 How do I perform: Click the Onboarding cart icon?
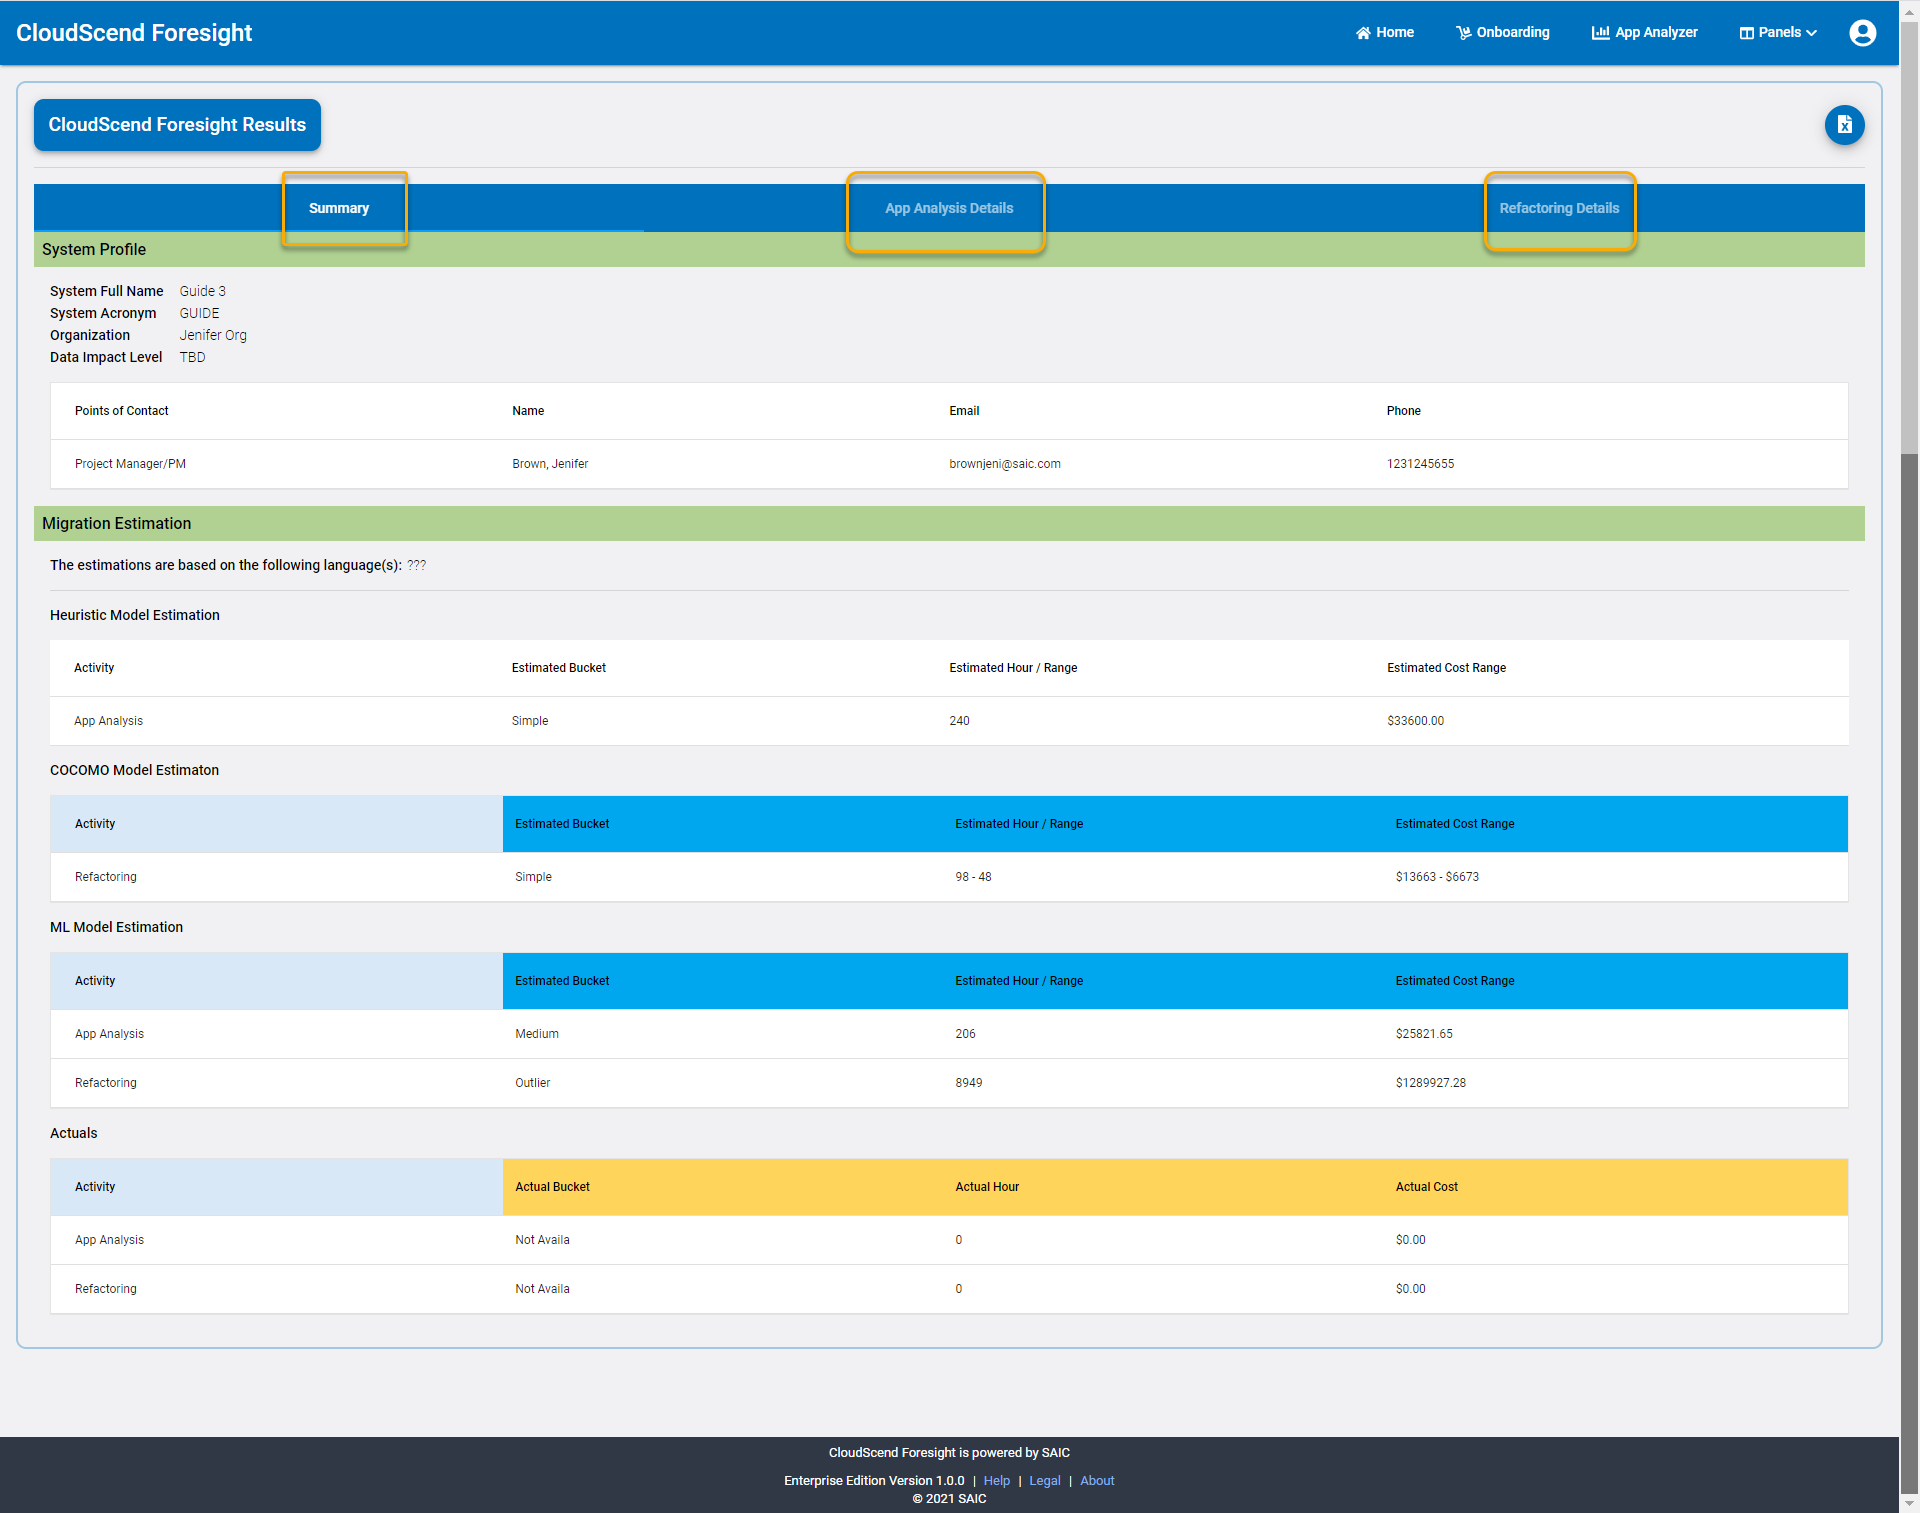1463,33
